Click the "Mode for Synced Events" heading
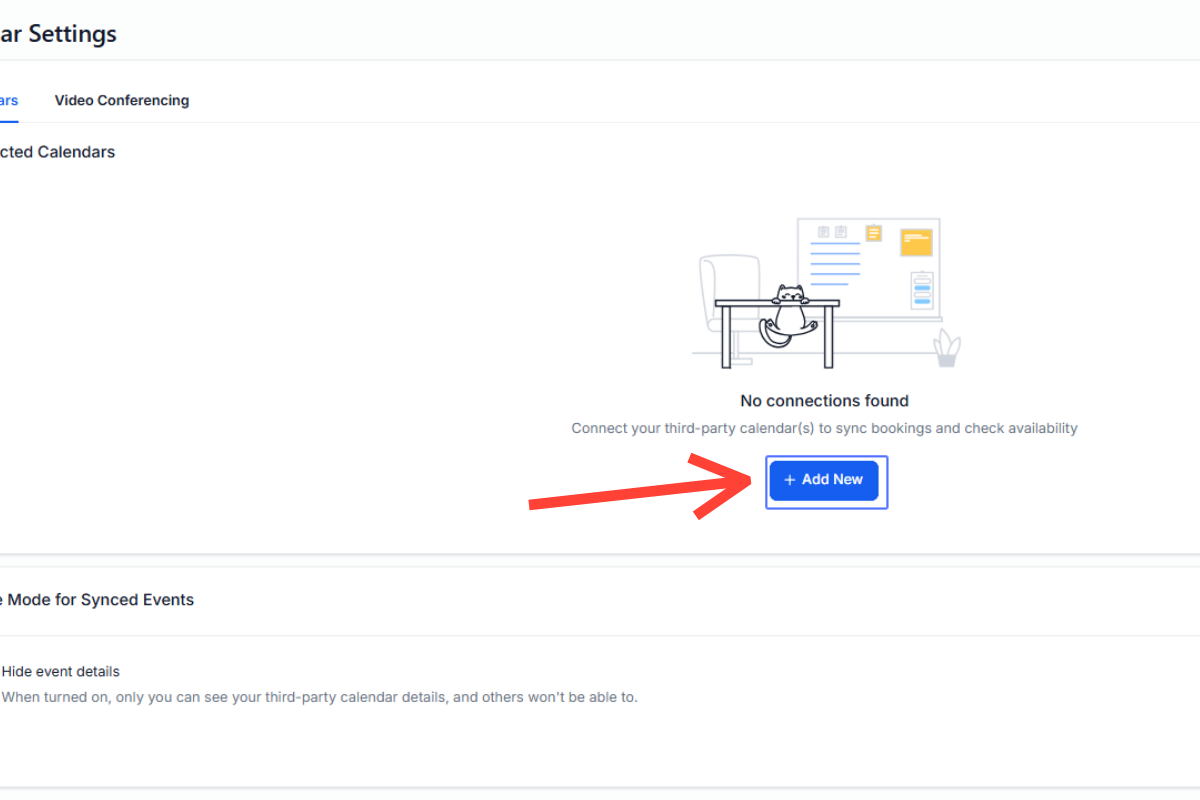 pyautogui.click(x=98, y=600)
